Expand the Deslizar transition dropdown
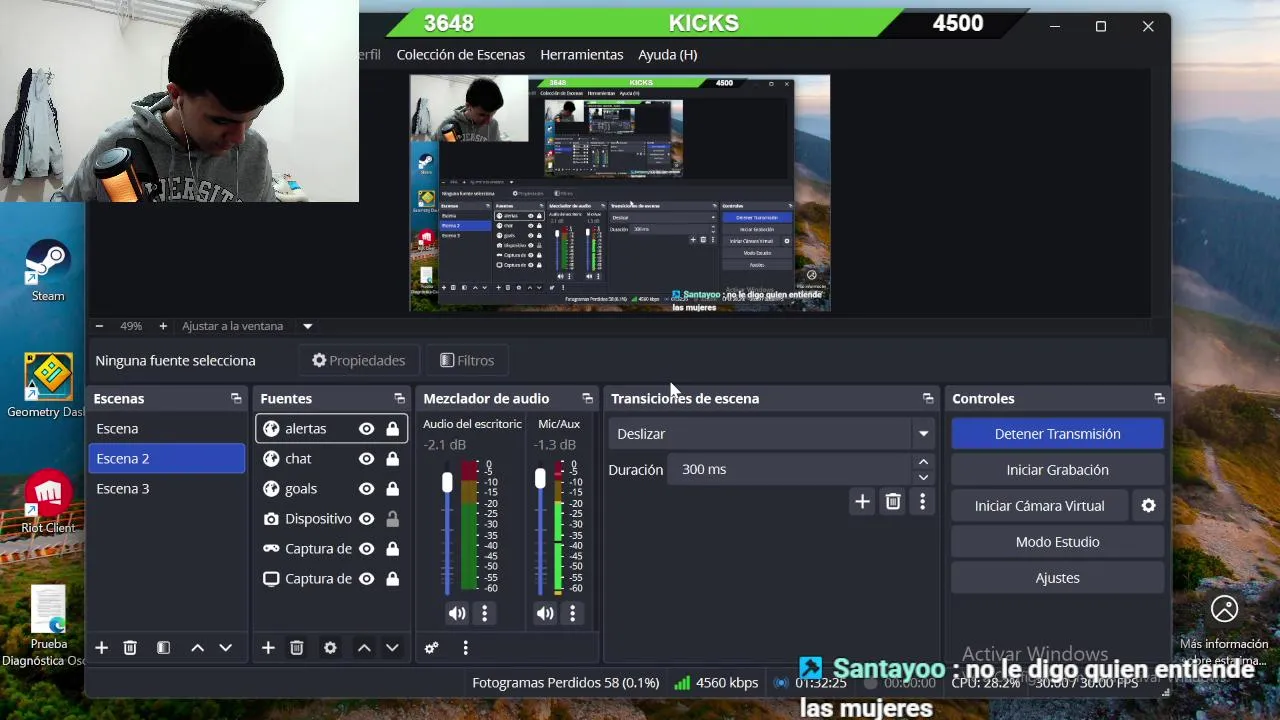 pos(923,434)
